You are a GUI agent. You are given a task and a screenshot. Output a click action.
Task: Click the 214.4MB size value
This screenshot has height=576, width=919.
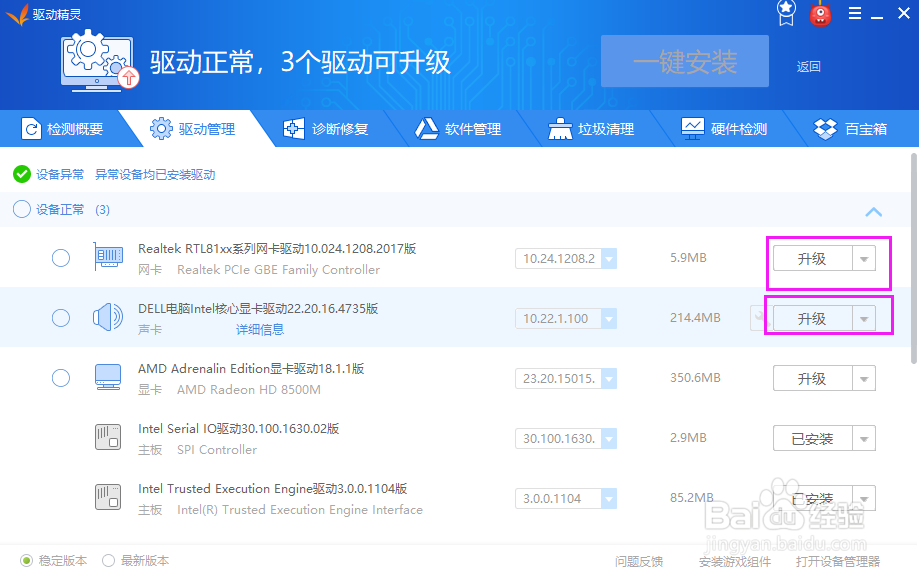pyautogui.click(x=695, y=318)
